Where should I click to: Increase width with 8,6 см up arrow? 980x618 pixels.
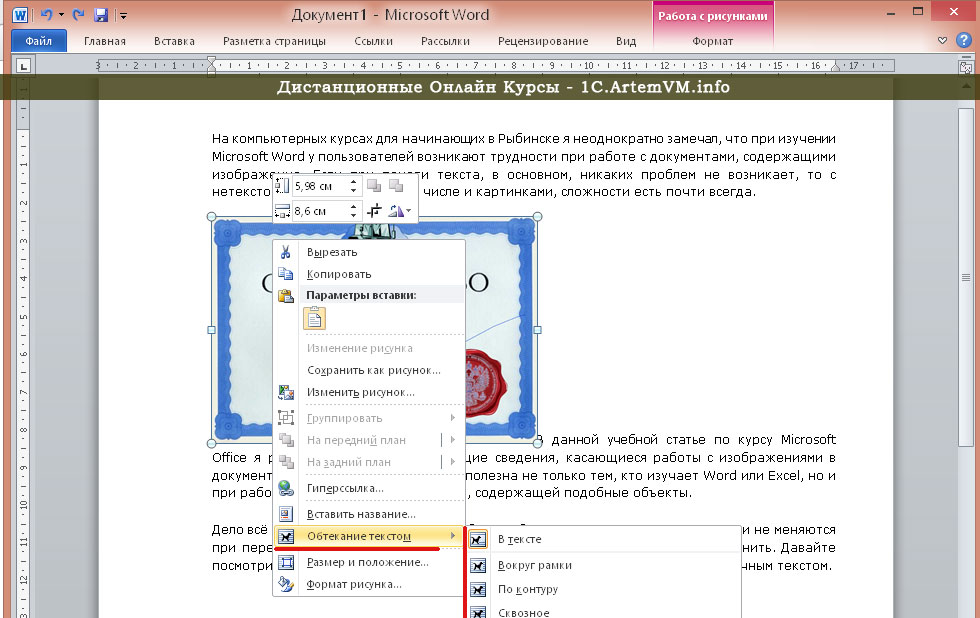(x=354, y=207)
